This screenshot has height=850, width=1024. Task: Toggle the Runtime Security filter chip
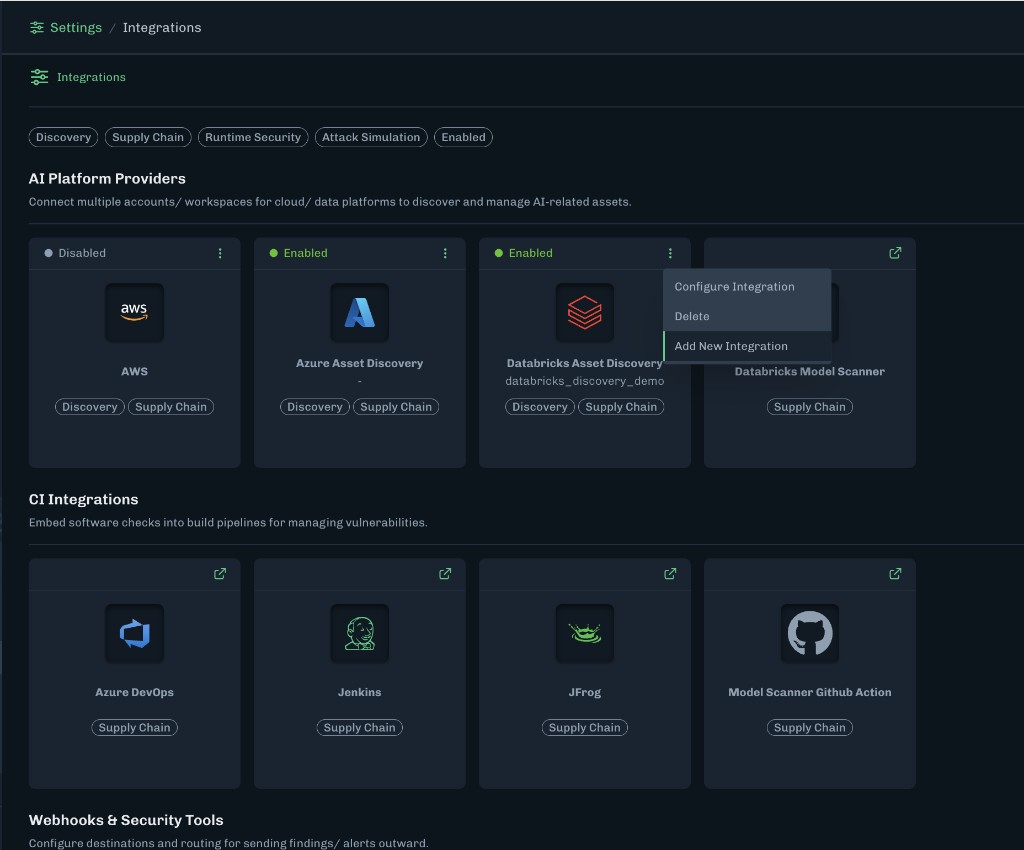pyautogui.click(x=253, y=137)
